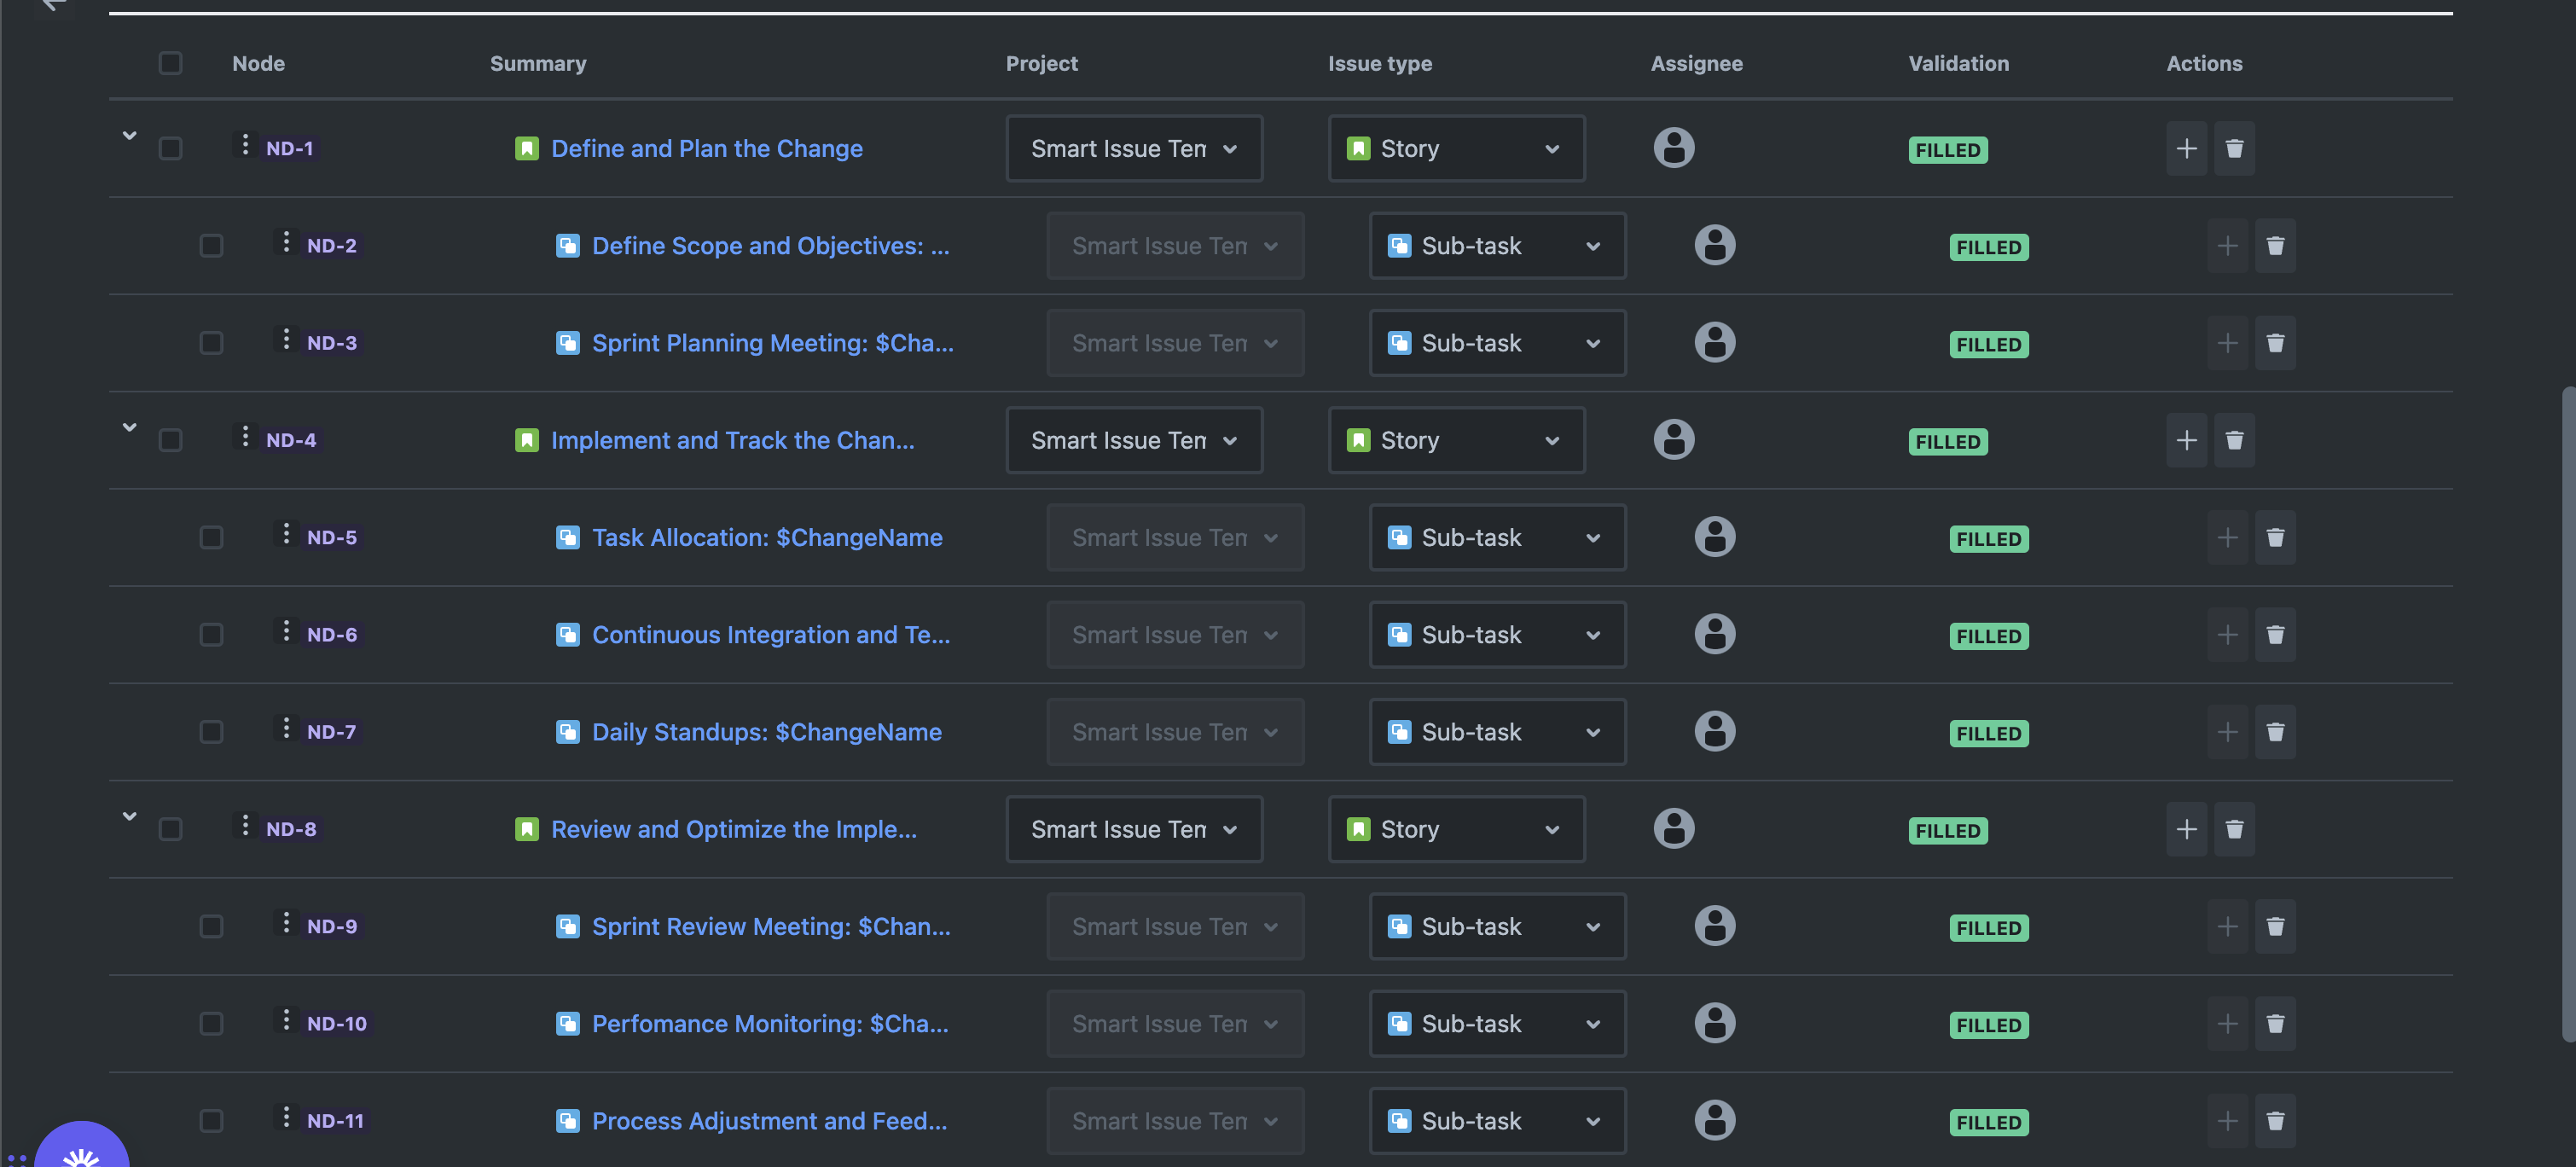The height and width of the screenshot is (1167, 2576).
Task: Collapse the ND-1 story group
Action: [x=129, y=135]
